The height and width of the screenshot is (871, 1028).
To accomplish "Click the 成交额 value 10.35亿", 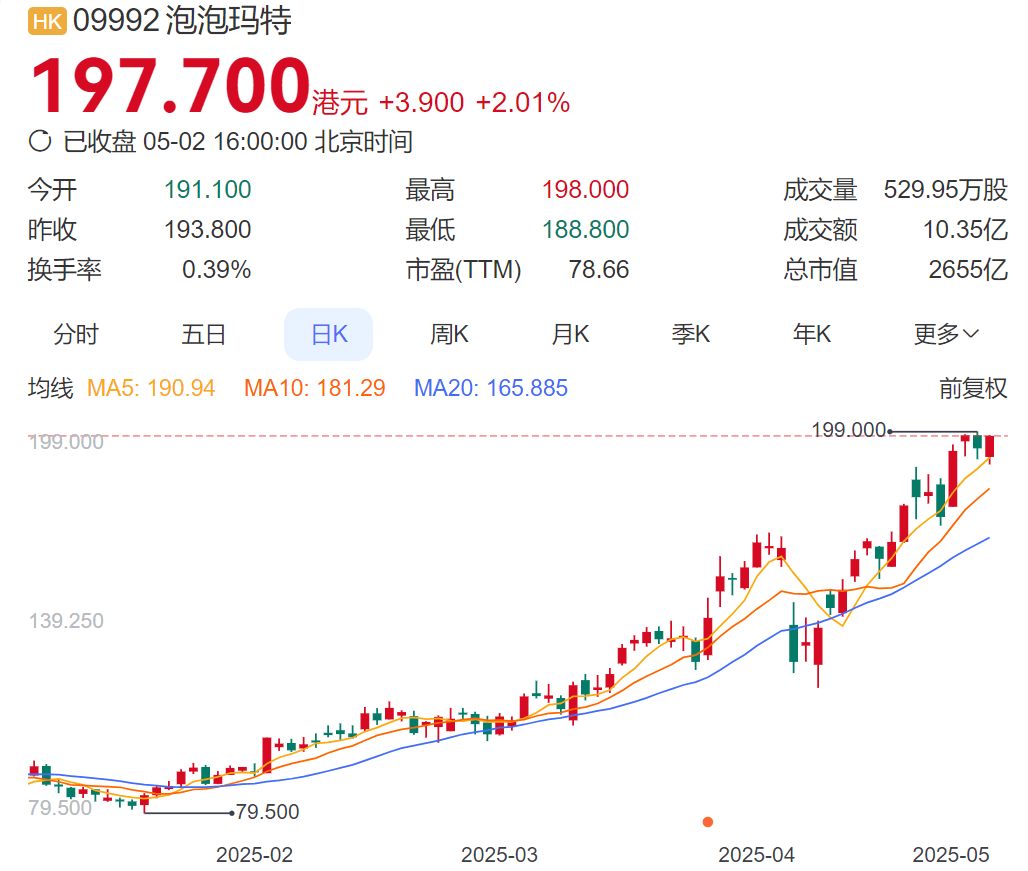I will pyautogui.click(x=965, y=230).
